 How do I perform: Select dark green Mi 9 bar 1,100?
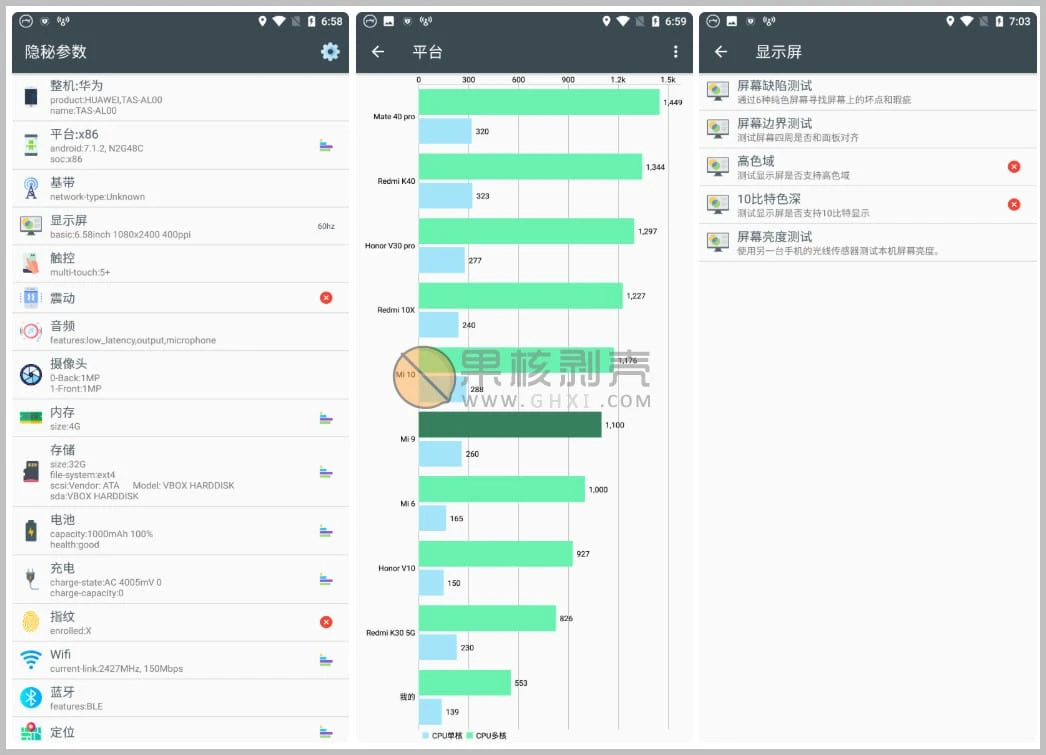tap(510, 425)
